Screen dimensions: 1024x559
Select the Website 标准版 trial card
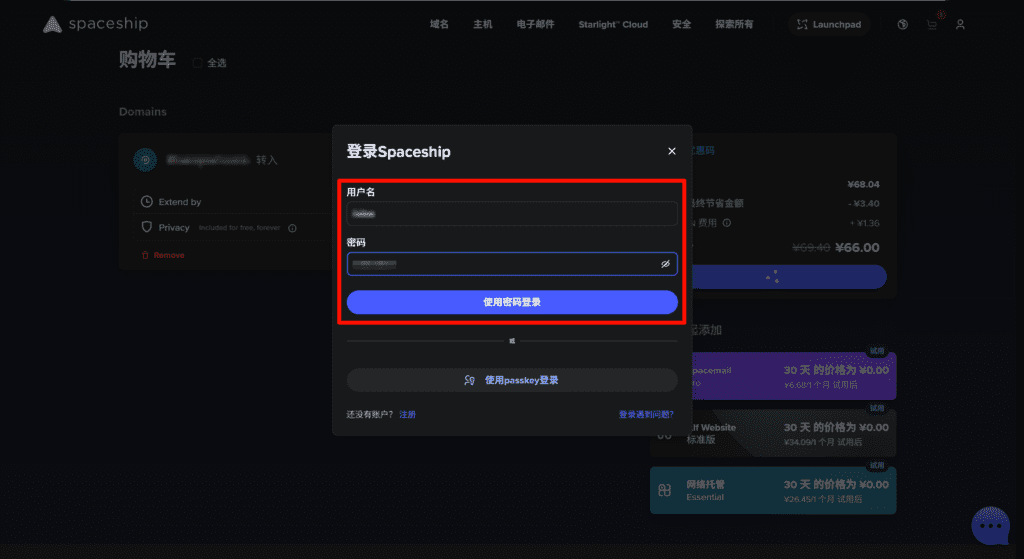(x=773, y=433)
